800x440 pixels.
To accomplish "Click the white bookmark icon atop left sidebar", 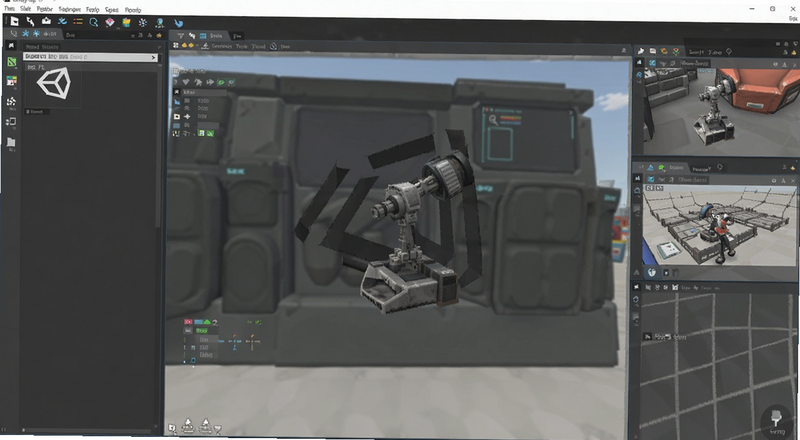I will [x=11, y=45].
